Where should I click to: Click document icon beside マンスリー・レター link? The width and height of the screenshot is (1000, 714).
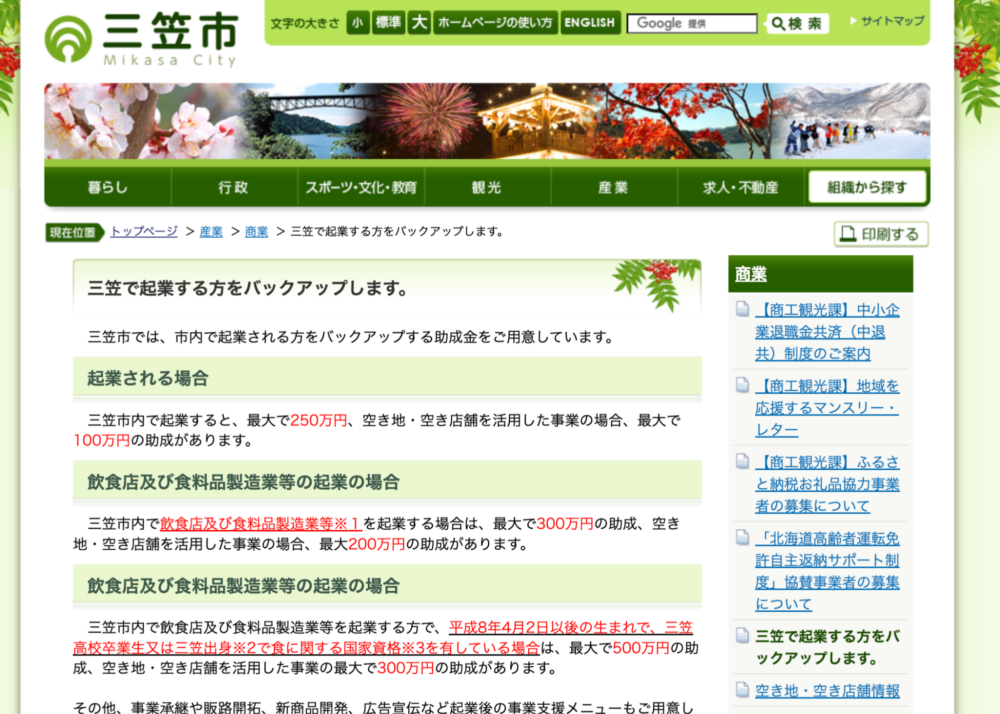(742, 385)
